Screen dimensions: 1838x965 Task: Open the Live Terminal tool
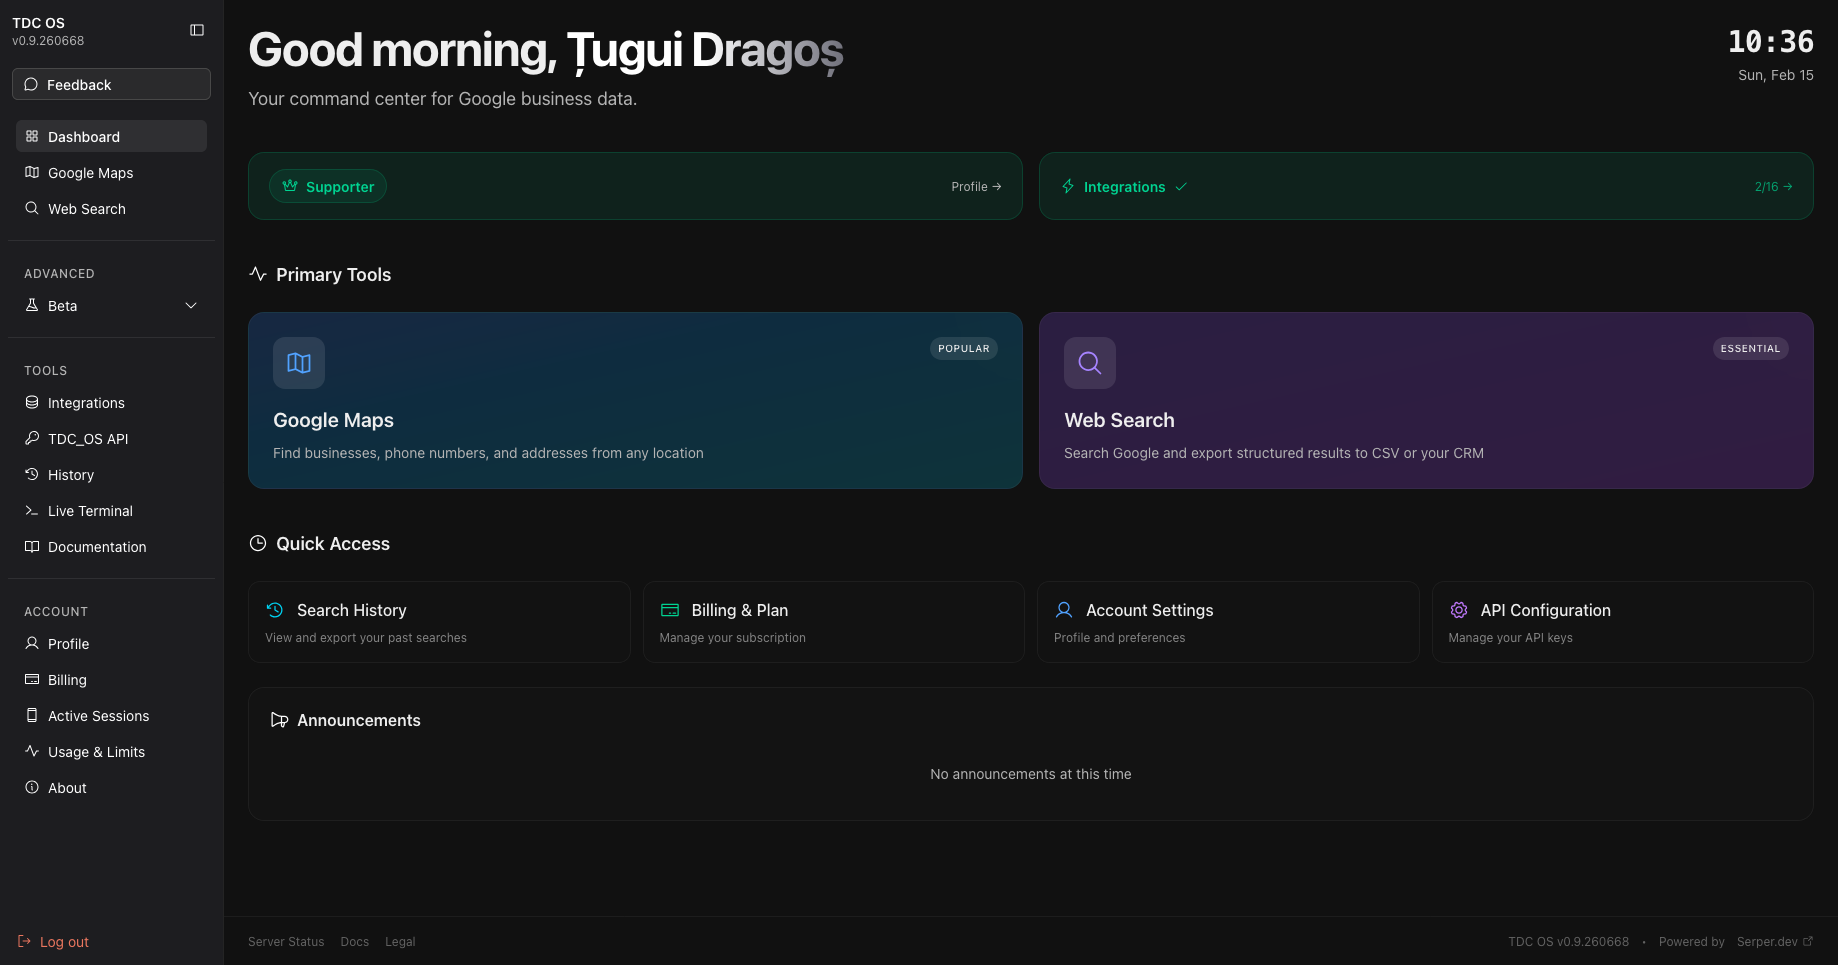(90, 510)
